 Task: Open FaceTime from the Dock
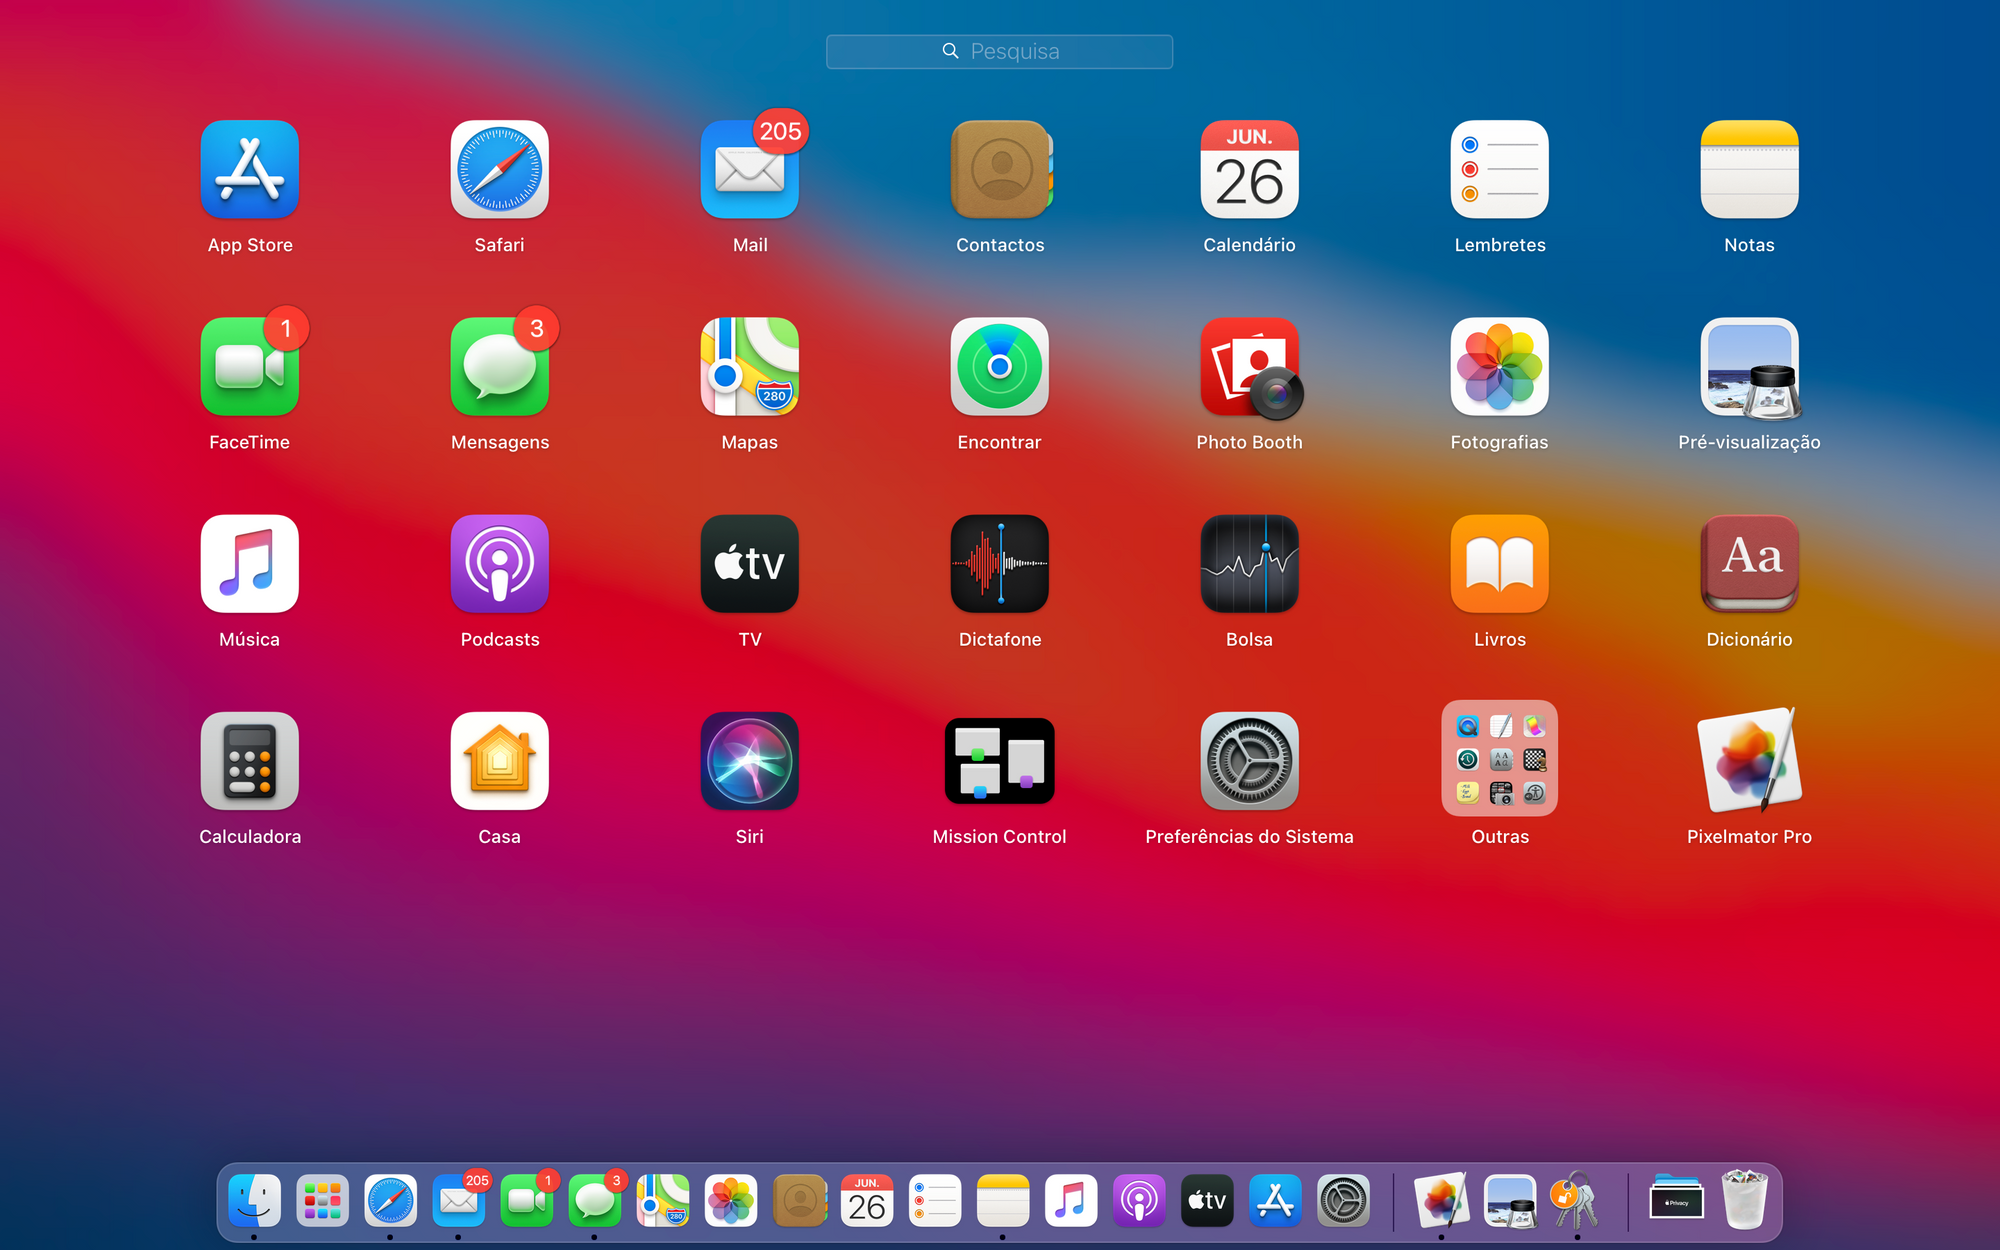[x=527, y=1200]
